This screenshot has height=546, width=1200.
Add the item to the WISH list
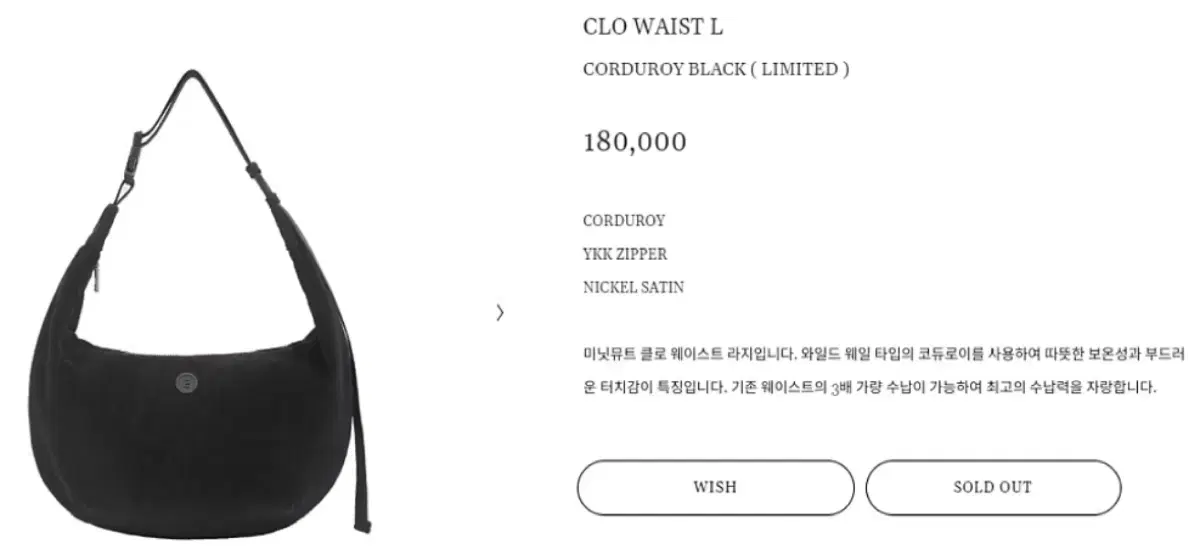coord(715,487)
